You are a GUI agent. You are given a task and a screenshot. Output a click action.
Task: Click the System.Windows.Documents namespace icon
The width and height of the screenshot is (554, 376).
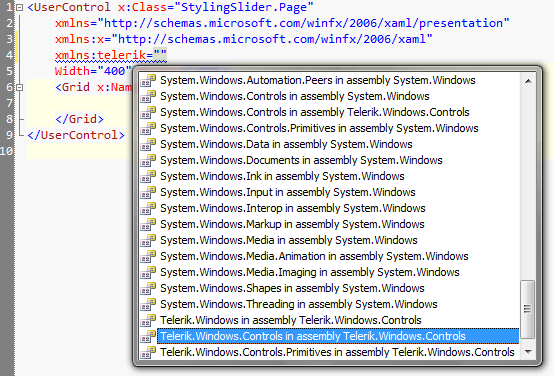coord(148,160)
